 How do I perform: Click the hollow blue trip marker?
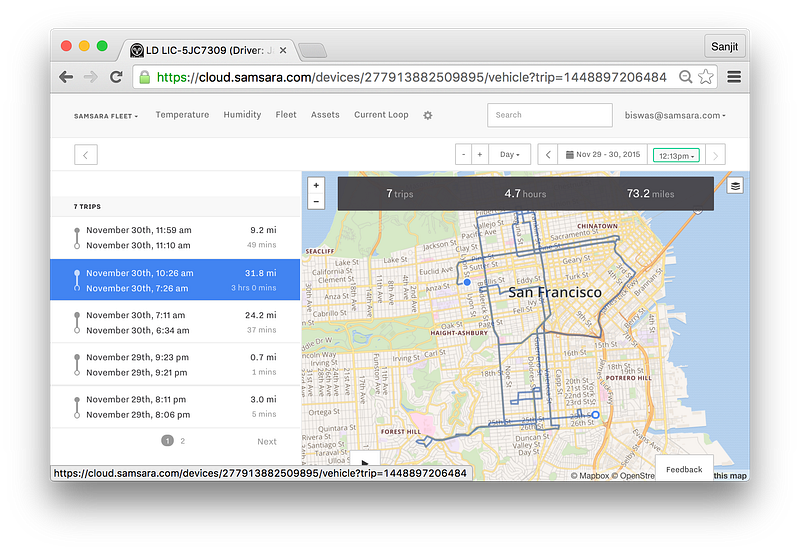[595, 415]
